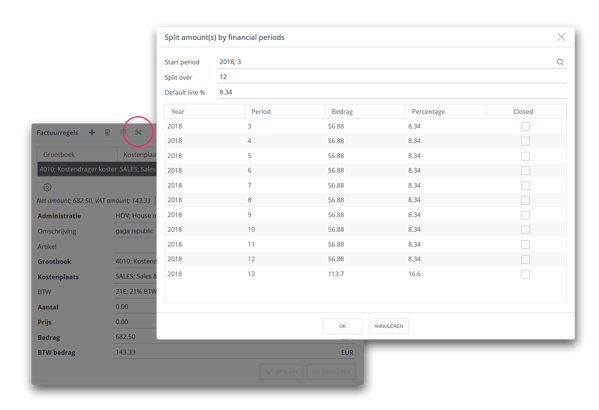599x410 pixels.
Task: Click the OK button
Action: click(342, 326)
